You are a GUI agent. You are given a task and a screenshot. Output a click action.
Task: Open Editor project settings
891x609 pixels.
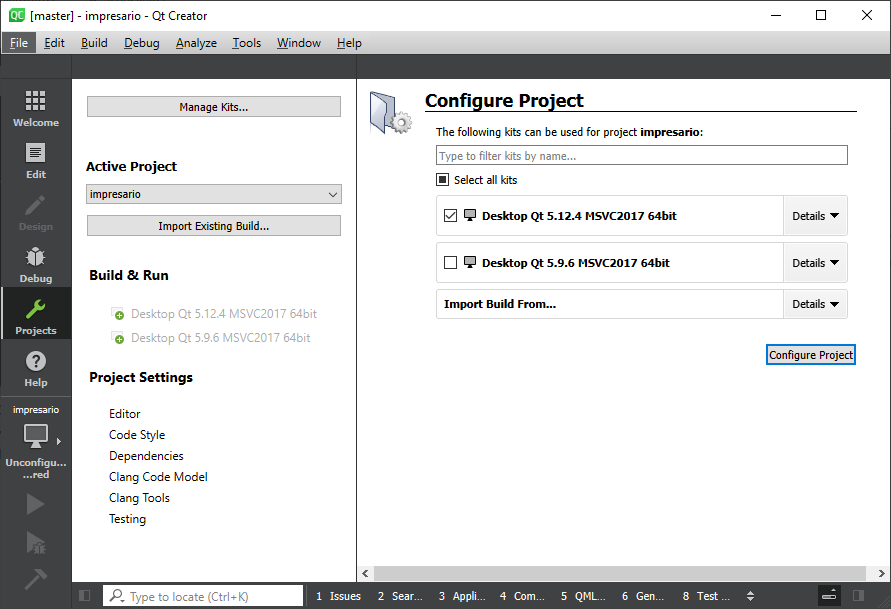point(124,414)
